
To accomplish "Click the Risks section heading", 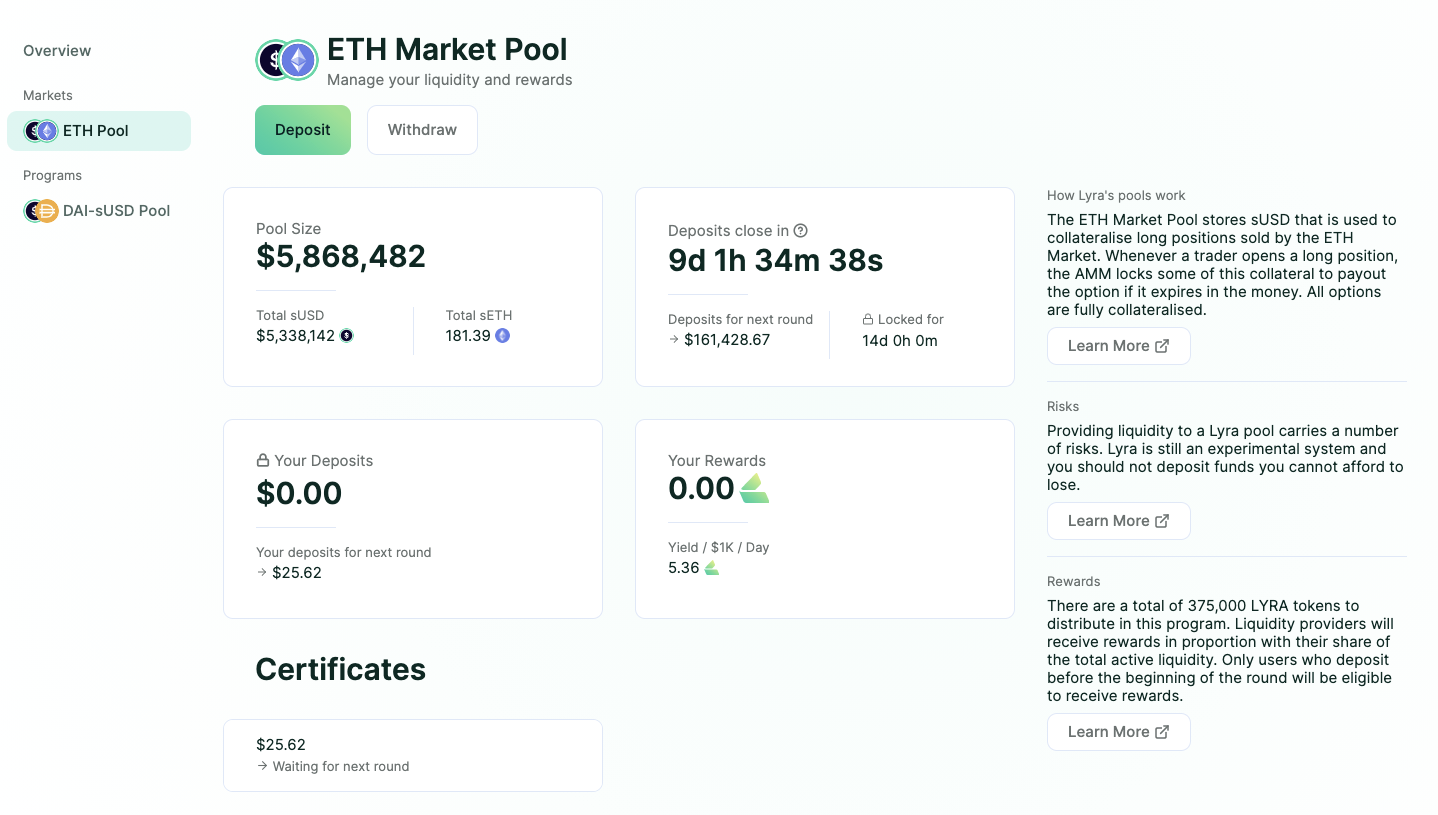I will 1063,407.
